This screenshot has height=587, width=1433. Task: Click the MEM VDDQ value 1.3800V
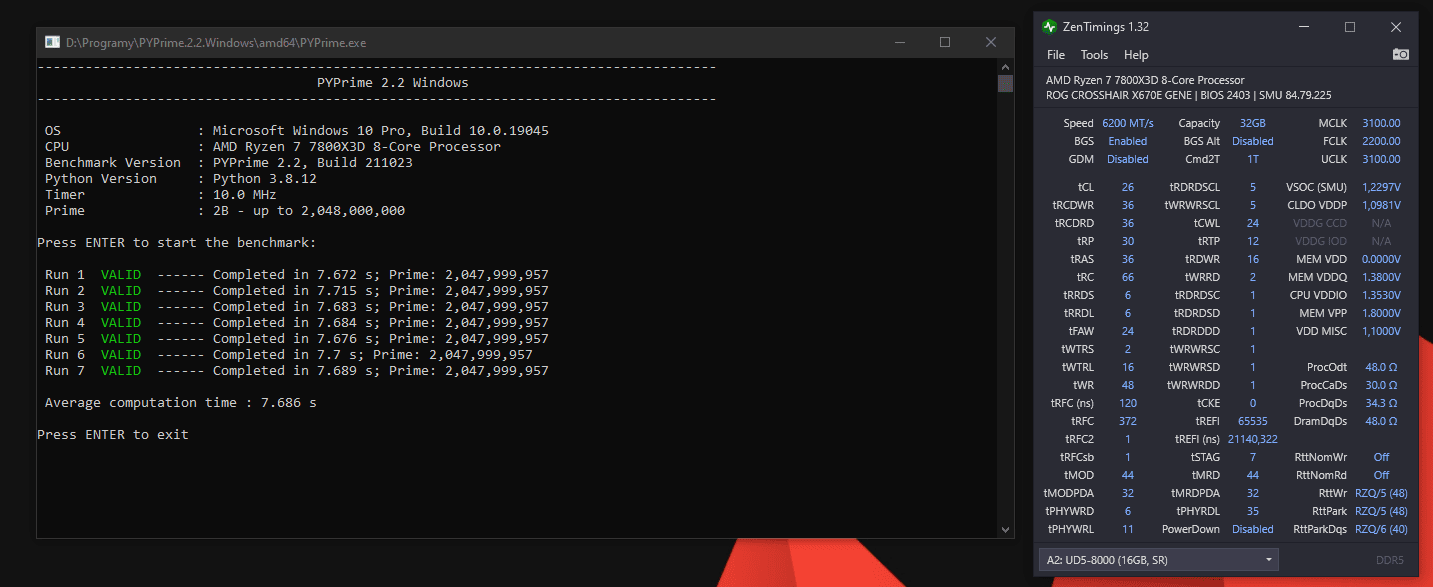pos(1381,277)
